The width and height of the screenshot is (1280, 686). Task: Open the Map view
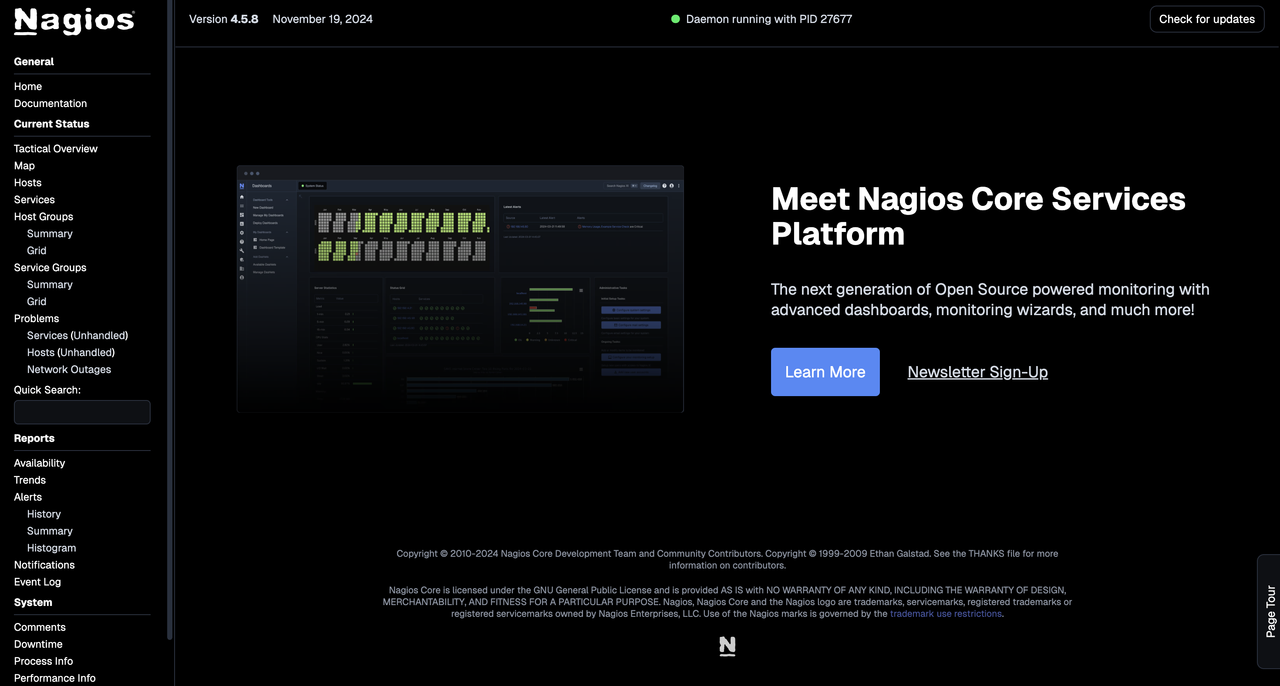(x=24, y=165)
